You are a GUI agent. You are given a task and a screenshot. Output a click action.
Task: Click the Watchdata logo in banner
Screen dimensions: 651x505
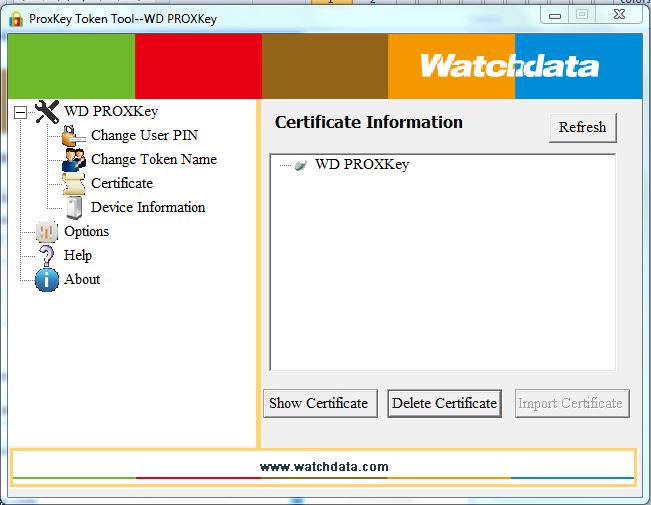(x=509, y=66)
